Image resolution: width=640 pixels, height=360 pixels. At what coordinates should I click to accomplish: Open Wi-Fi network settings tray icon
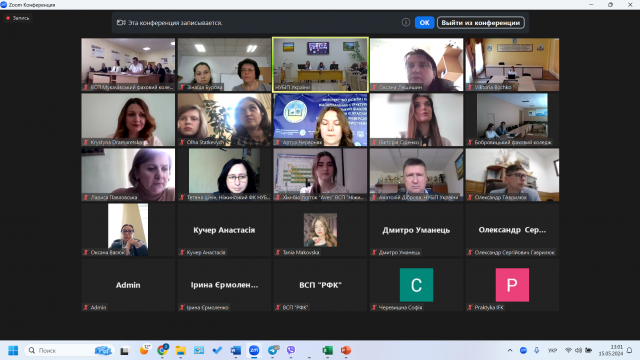click(568, 350)
